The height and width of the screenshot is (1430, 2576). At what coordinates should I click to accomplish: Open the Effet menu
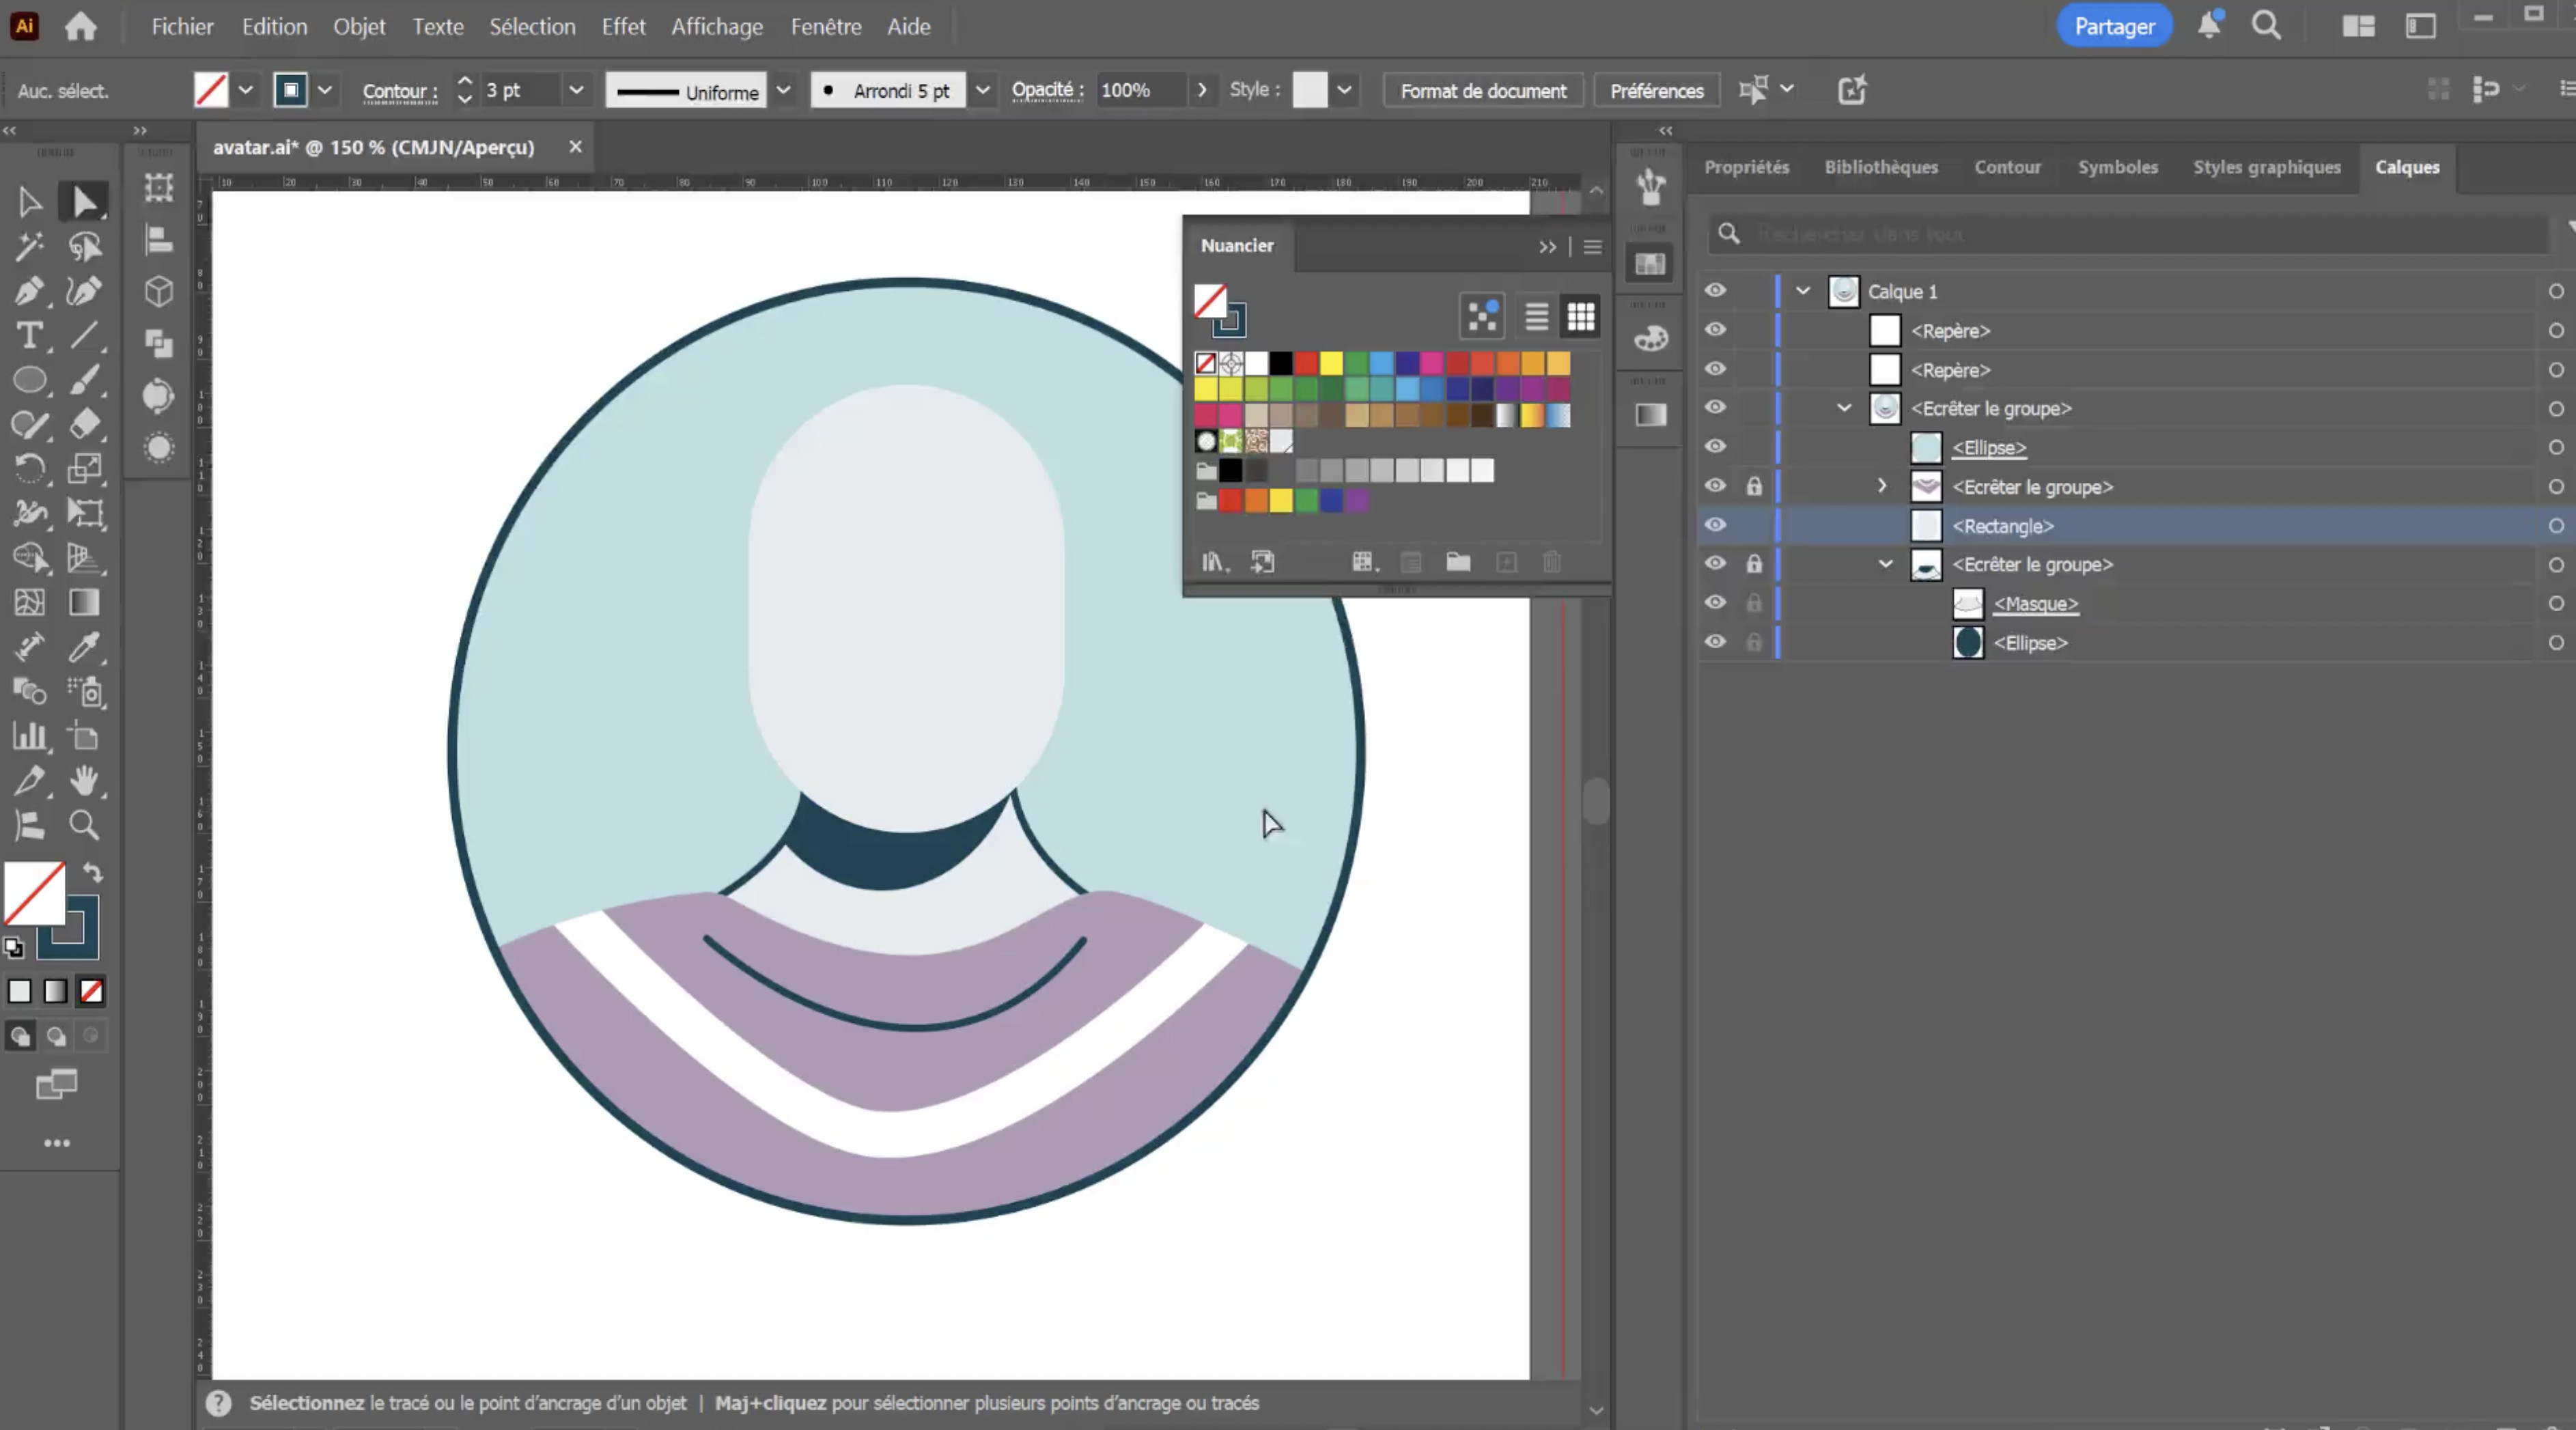623,27
